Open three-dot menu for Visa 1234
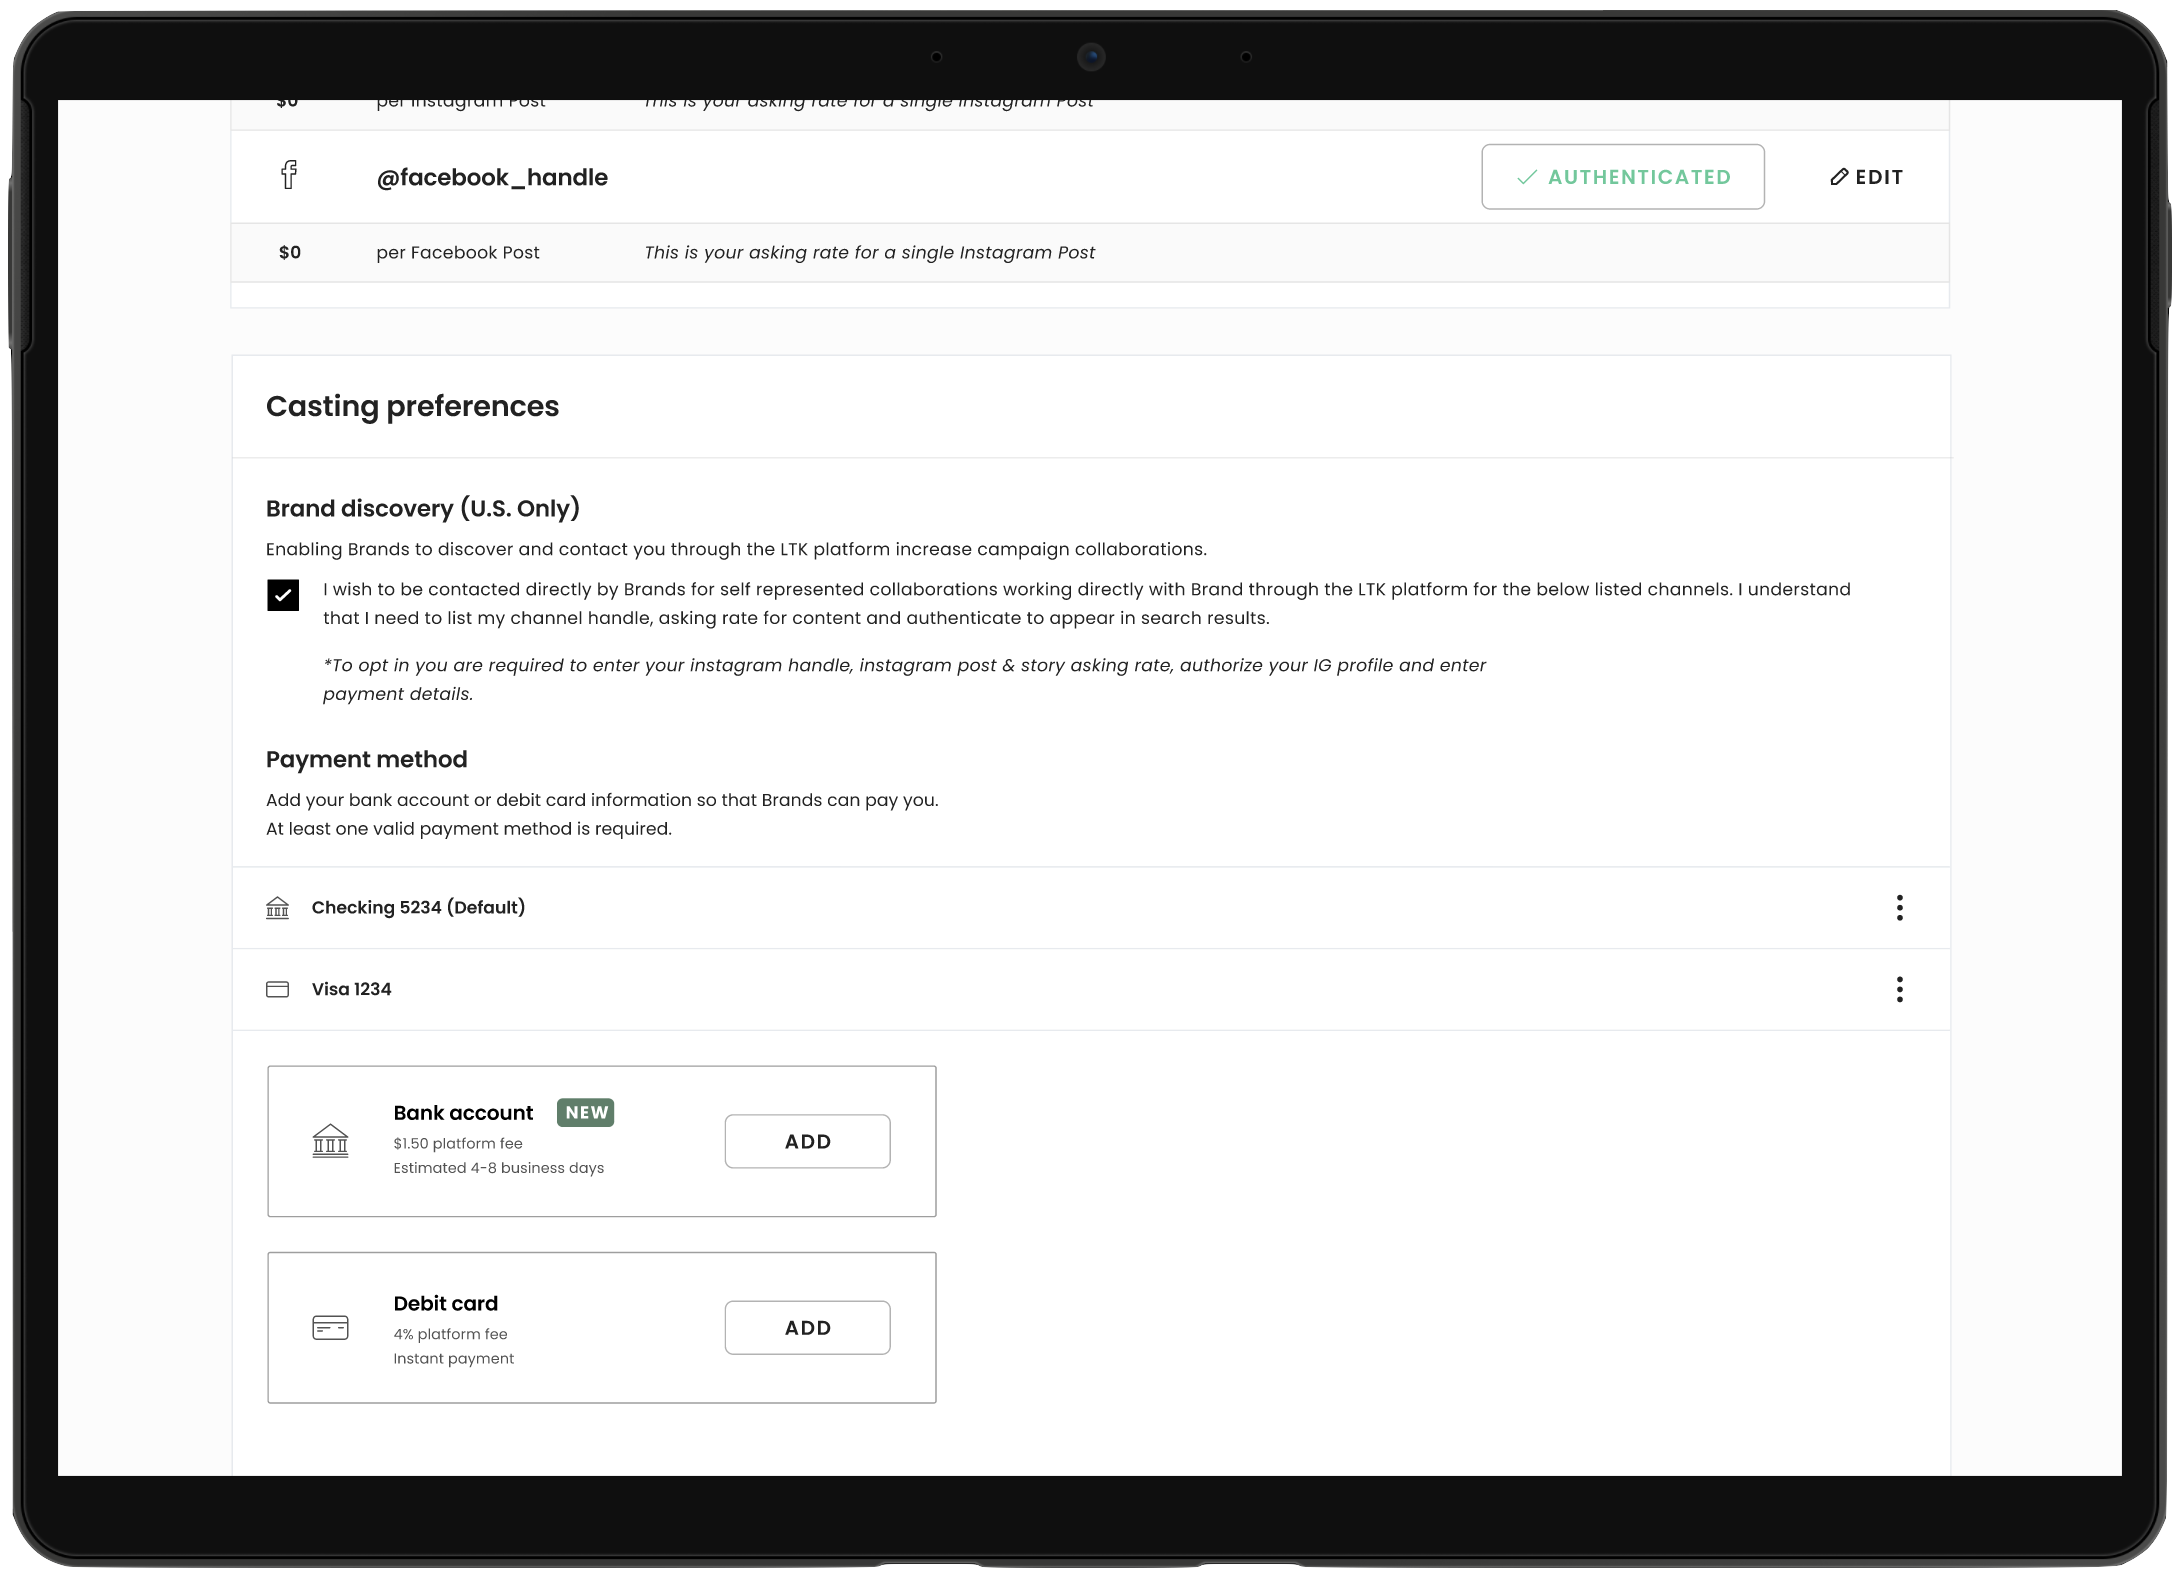The width and height of the screenshot is (2180, 1580). coord(1899,989)
